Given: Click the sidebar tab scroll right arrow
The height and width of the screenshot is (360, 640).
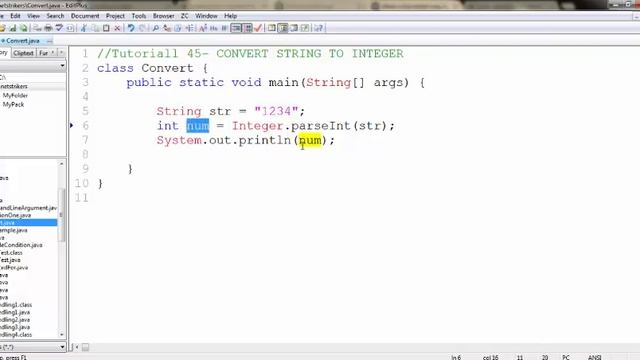Looking at the screenshot, I should (x=61, y=53).
